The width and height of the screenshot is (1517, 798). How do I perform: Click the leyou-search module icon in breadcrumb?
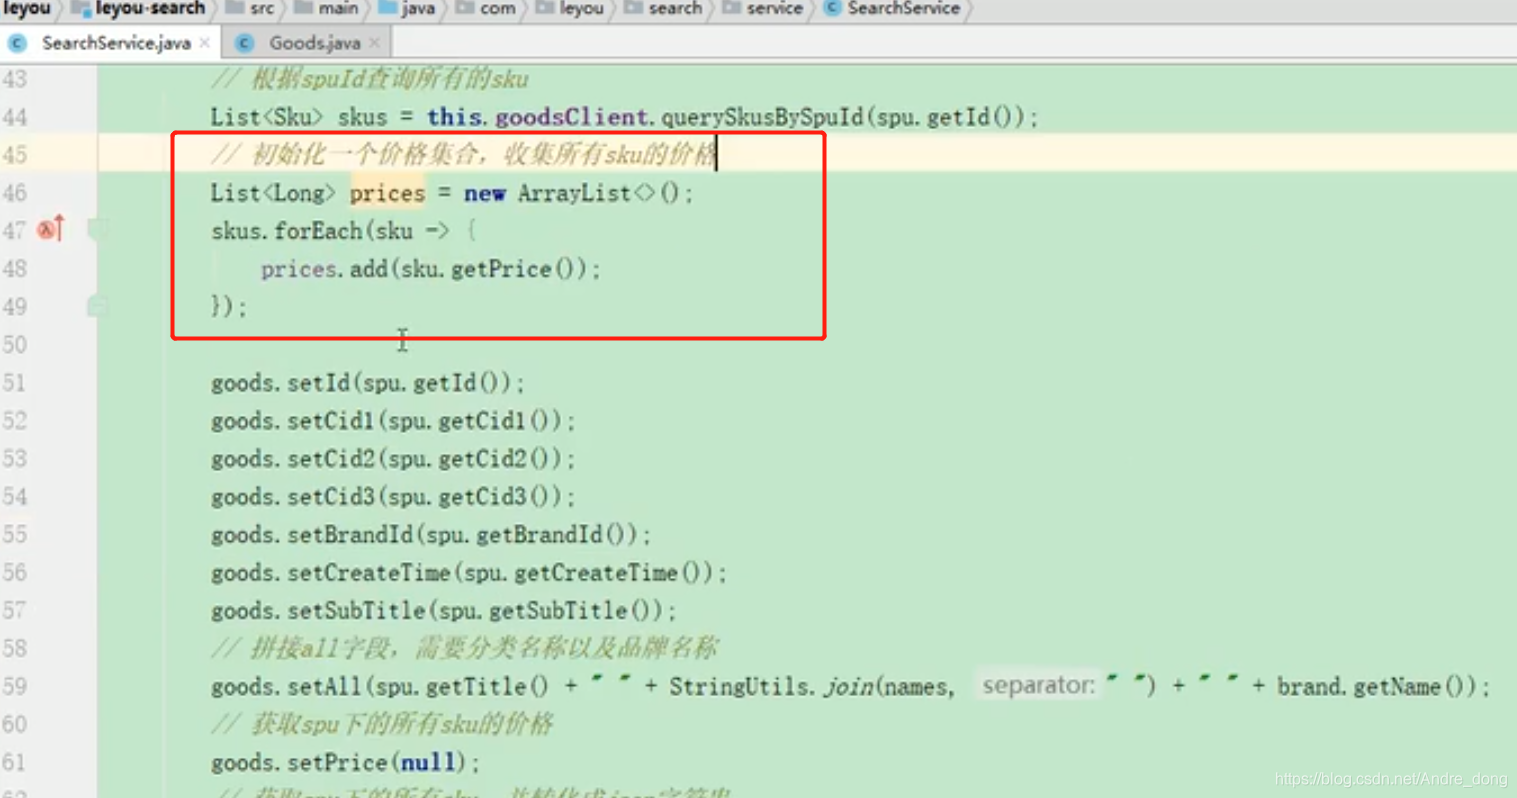pyautogui.click(x=81, y=9)
